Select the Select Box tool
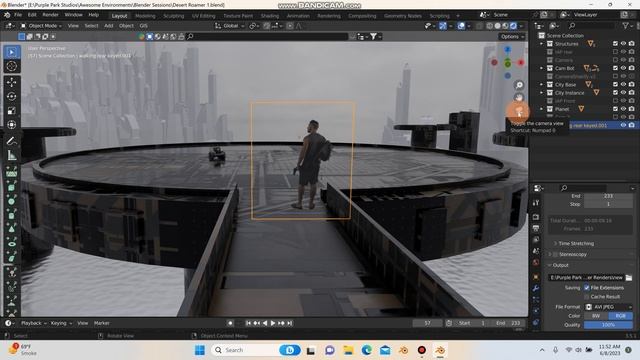 pyautogui.click(x=12, y=52)
